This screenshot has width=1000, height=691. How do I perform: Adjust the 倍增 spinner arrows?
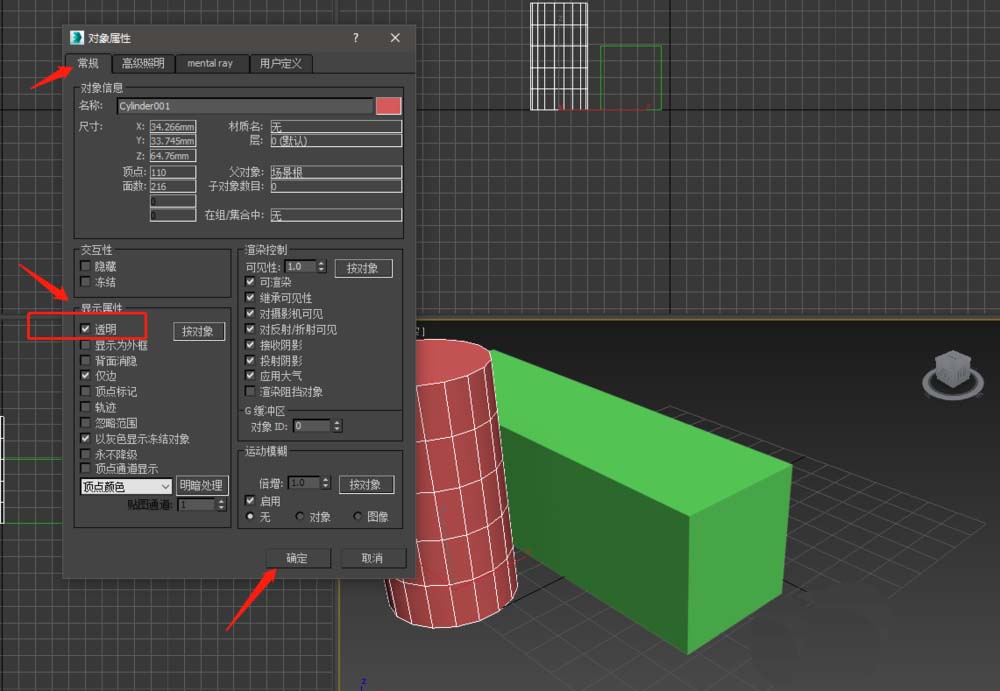pos(326,483)
